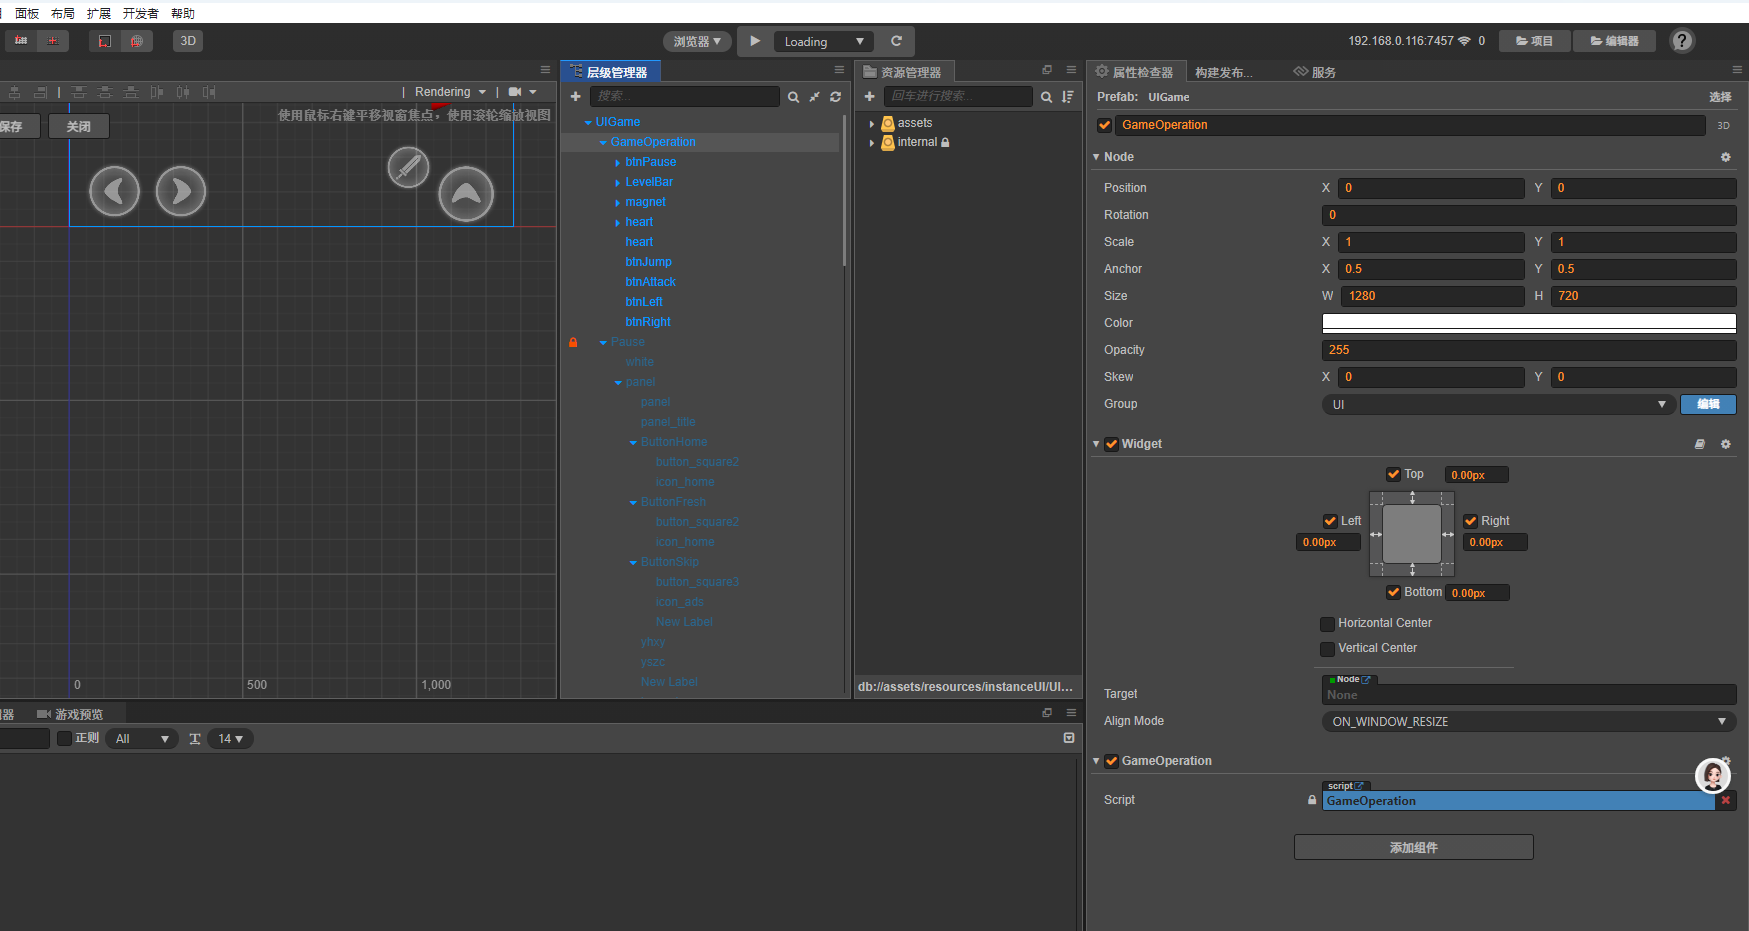Screen dimensions: 1749x931
Task: Click the refresh icon in the hierarchy panel
Action: point(835,97)
